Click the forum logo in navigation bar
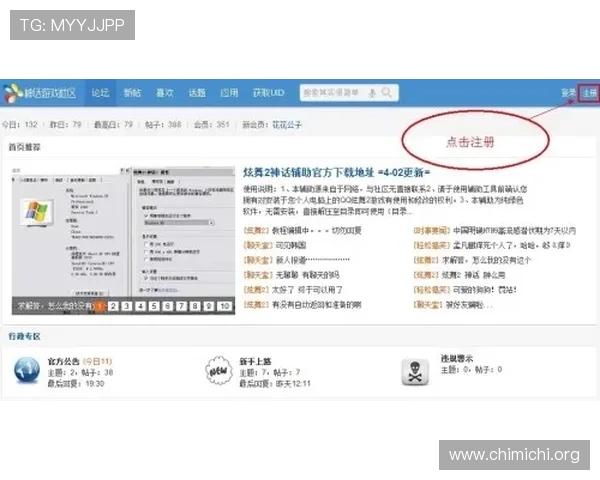600x480 pixels. click(x=40, y=93)
